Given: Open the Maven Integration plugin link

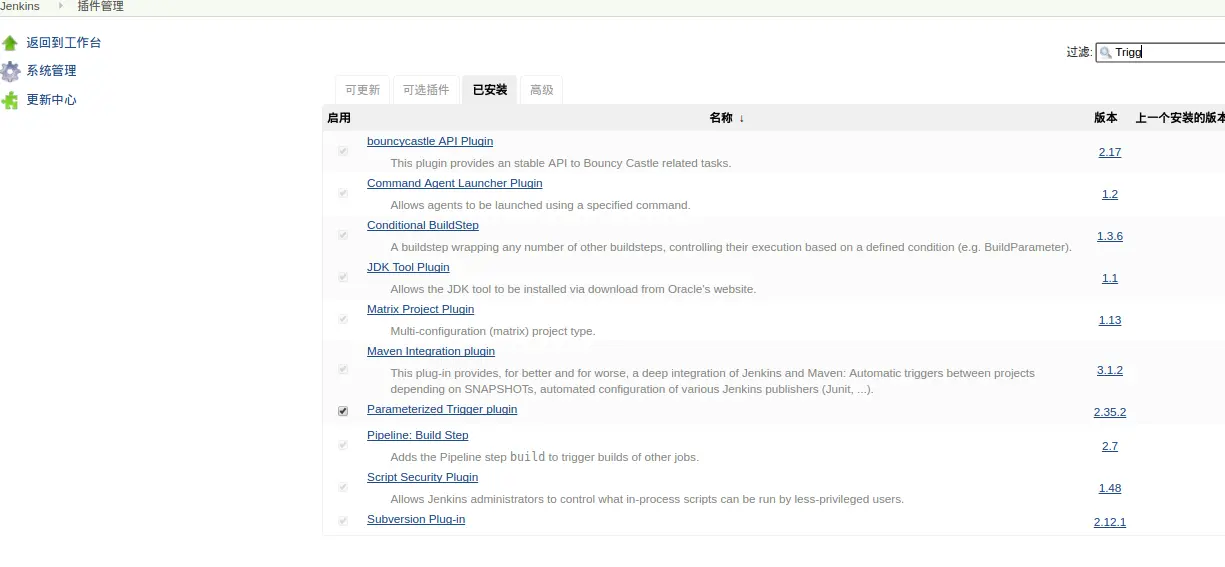Looking at the screenshot, I should [x=431, y=351].
